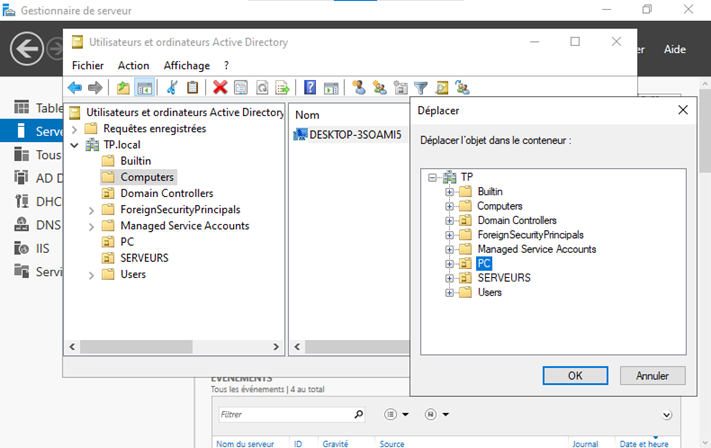Select Domain Controllers in the left console tree
711x448 pixels.
pyautogui.click(x=166, y=193)
